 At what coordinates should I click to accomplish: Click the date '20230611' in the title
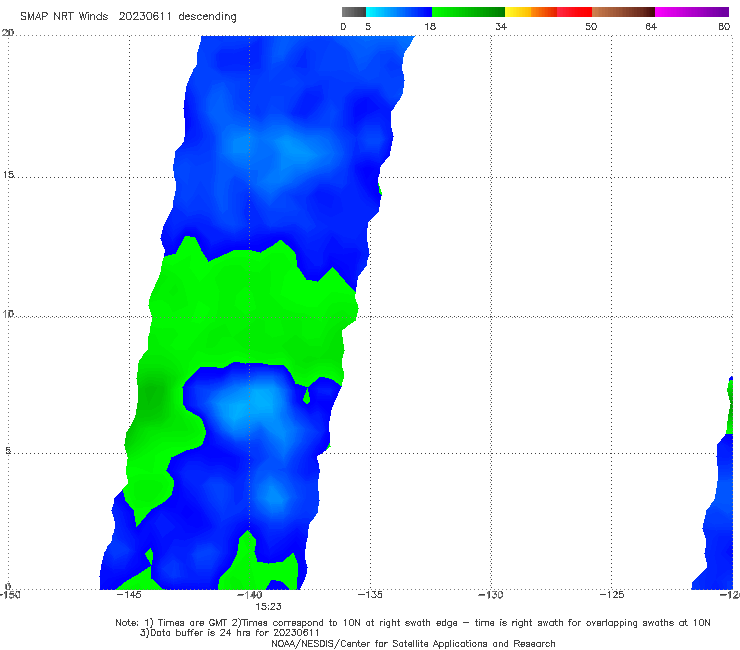145,16
